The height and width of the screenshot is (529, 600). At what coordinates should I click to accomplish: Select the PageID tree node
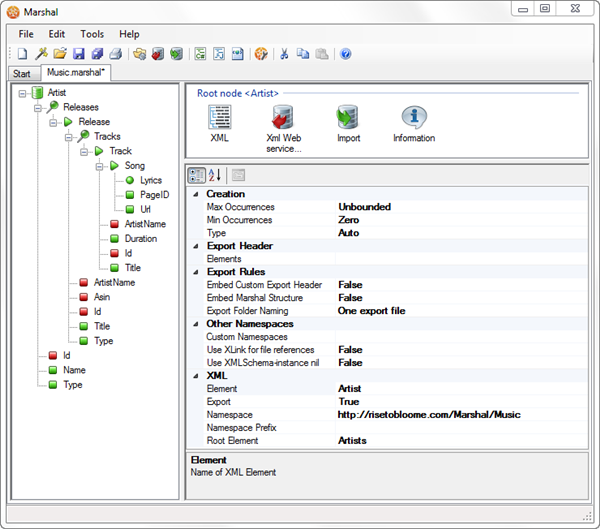(155, 195)
